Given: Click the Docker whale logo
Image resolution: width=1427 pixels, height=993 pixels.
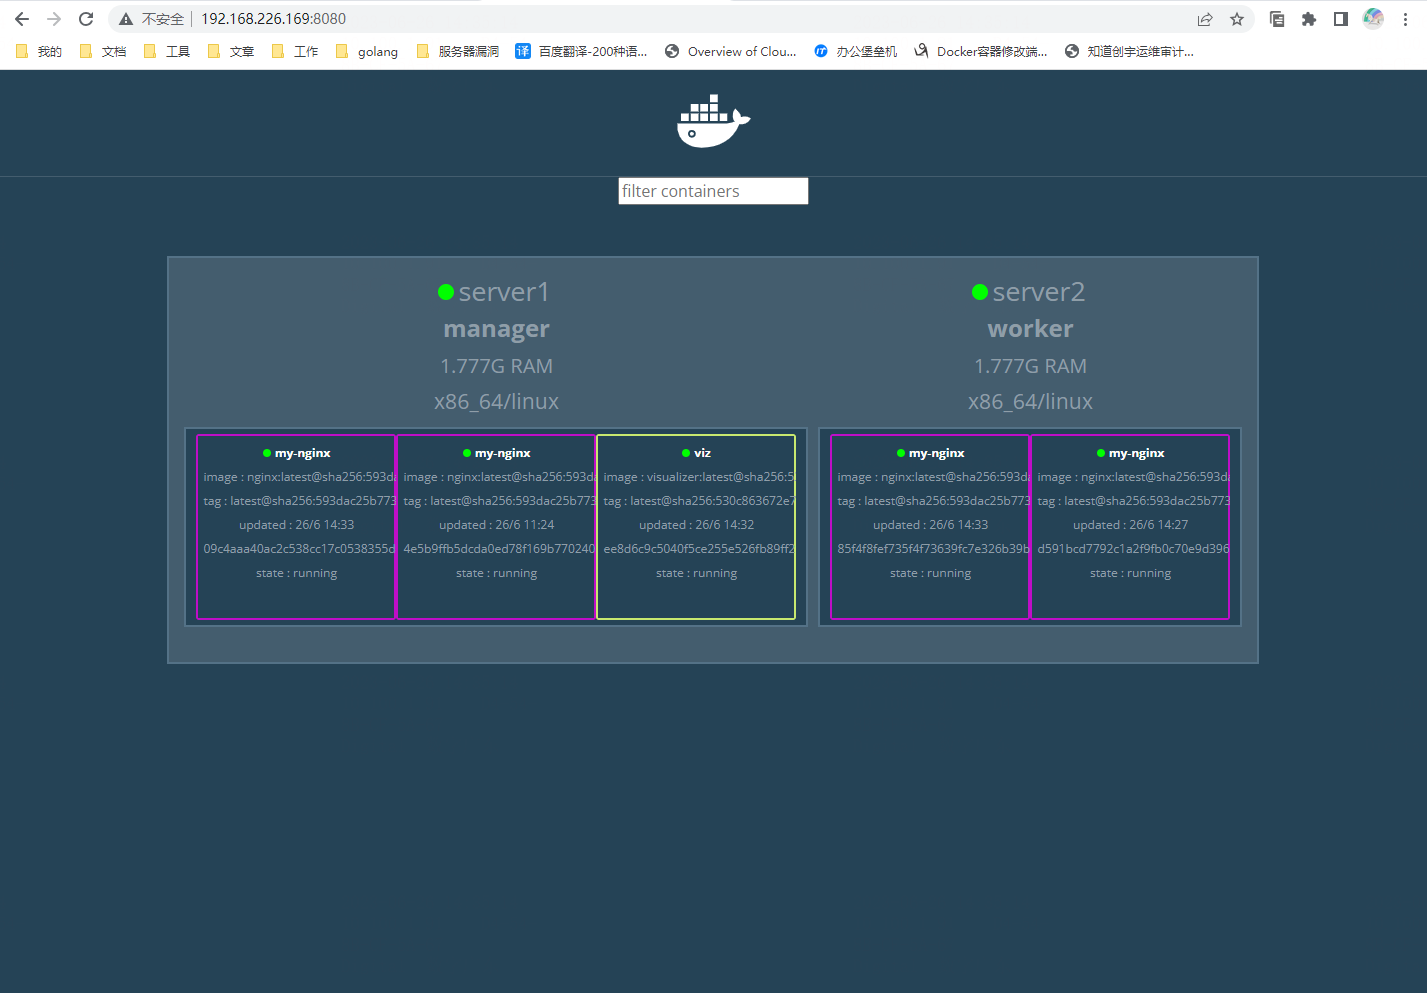Looking at the screenshot, I should [x=712, y=121].
